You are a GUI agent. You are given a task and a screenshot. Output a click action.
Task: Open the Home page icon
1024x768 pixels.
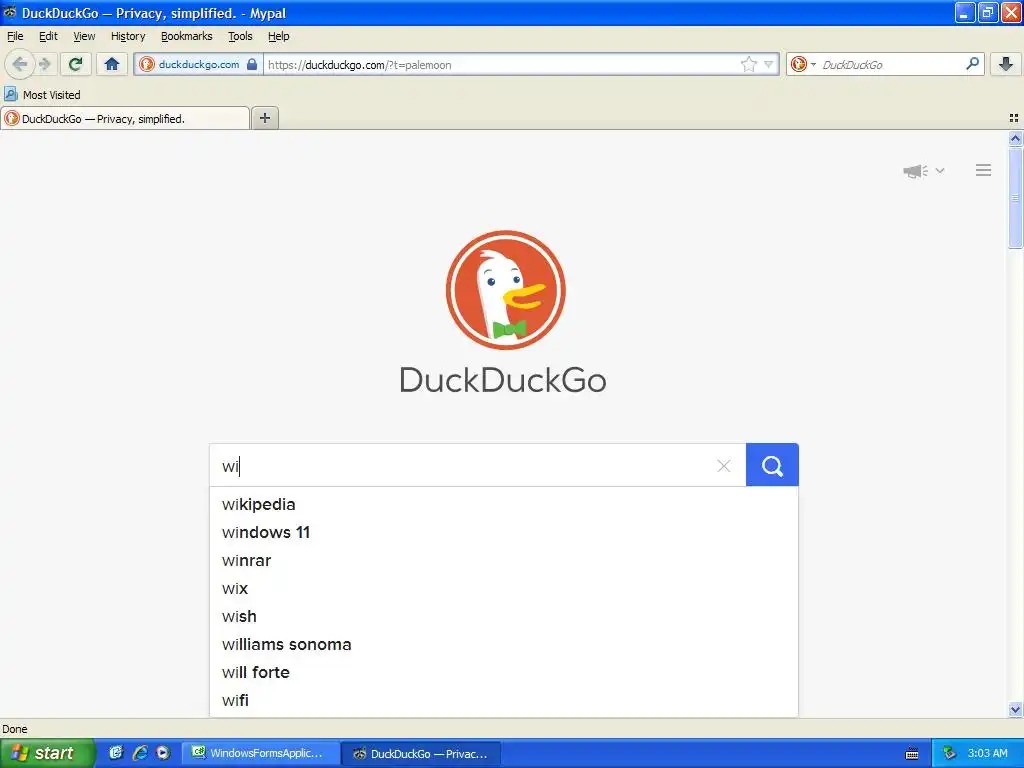[112, 64]
